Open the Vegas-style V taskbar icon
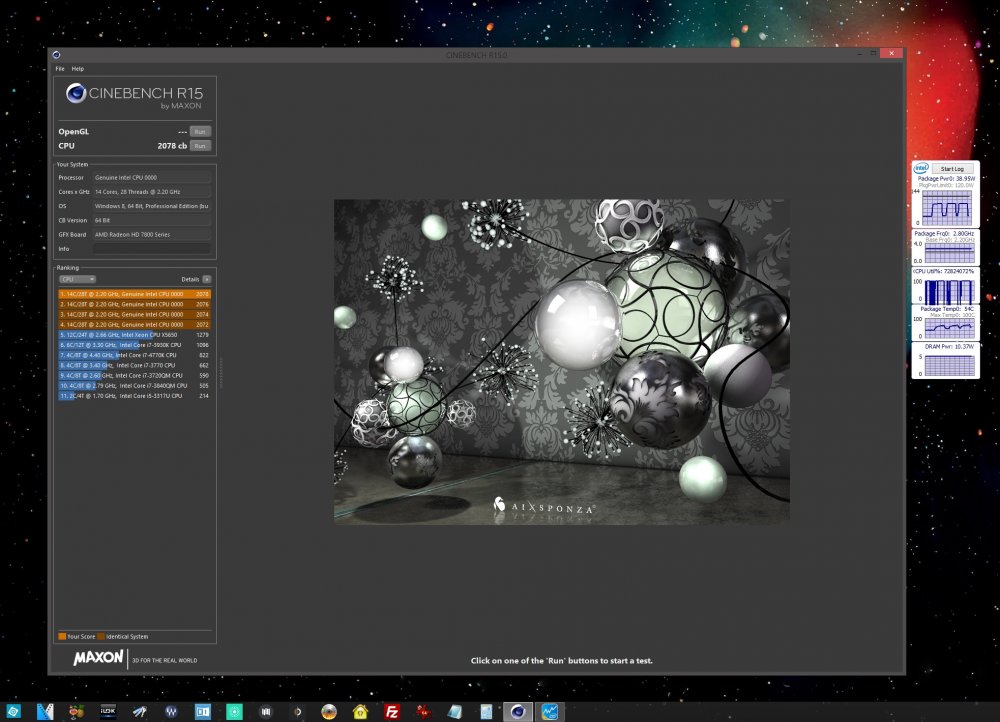The image size is (1000, 722). tap(45, 711)
